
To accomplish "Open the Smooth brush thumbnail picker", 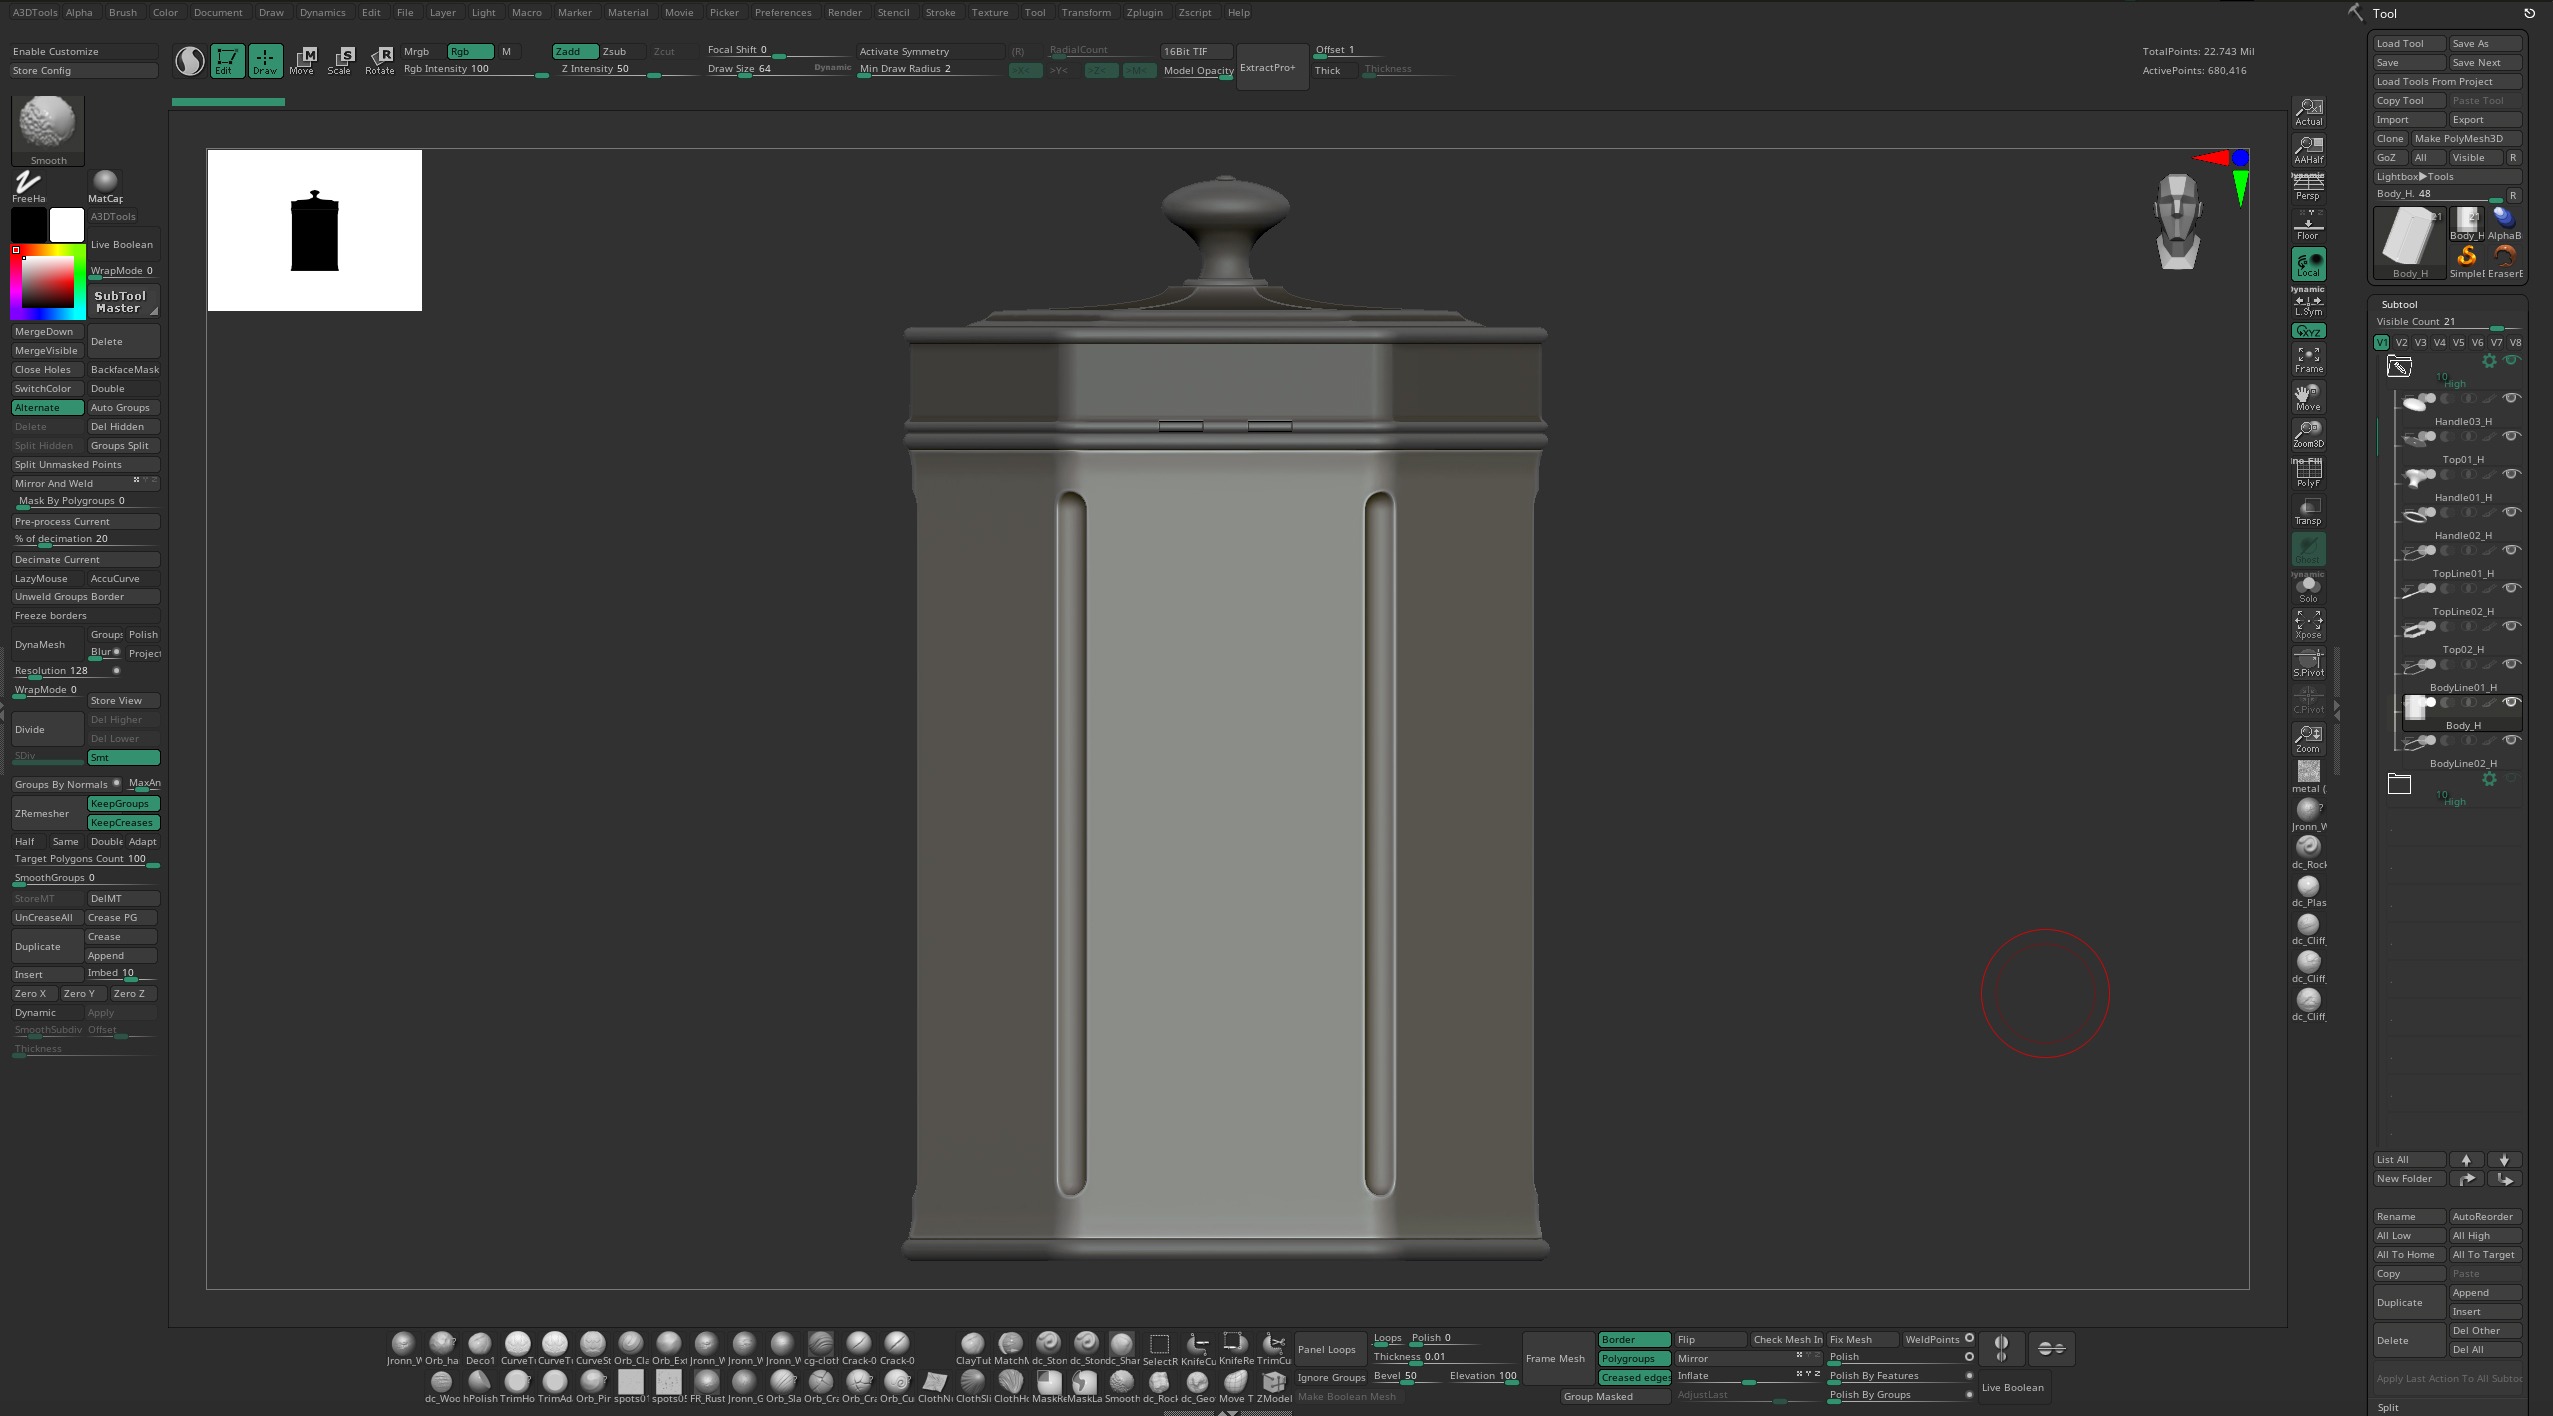I will [x=48, y=130].
